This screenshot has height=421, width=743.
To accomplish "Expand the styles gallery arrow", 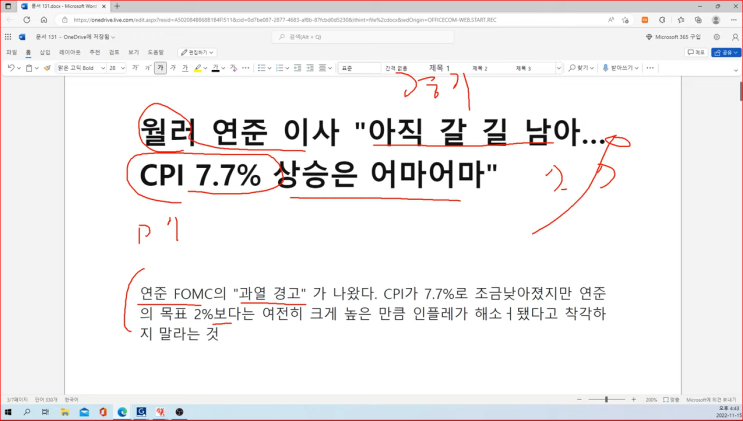I will pyautogui.click(x=559, y=68).
